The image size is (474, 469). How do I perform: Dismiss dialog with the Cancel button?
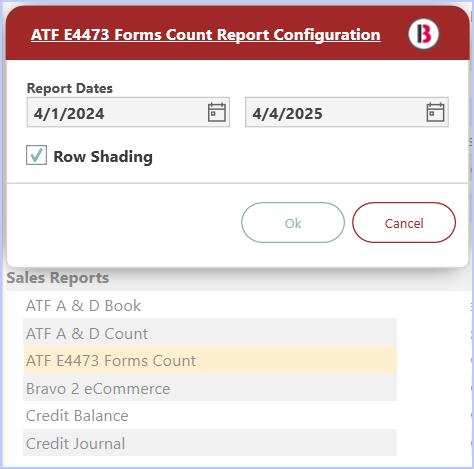click(x=404, y=223)
